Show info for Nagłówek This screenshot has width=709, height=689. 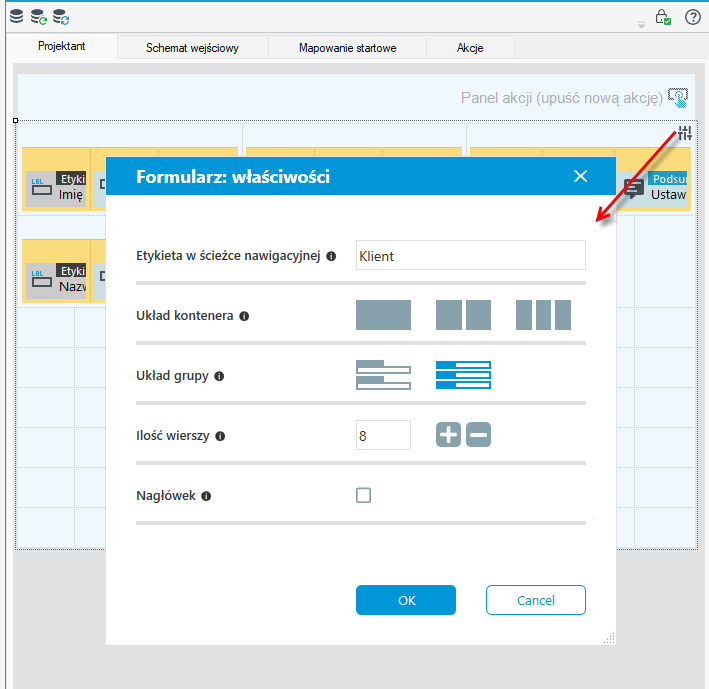(x=206, y=496)
